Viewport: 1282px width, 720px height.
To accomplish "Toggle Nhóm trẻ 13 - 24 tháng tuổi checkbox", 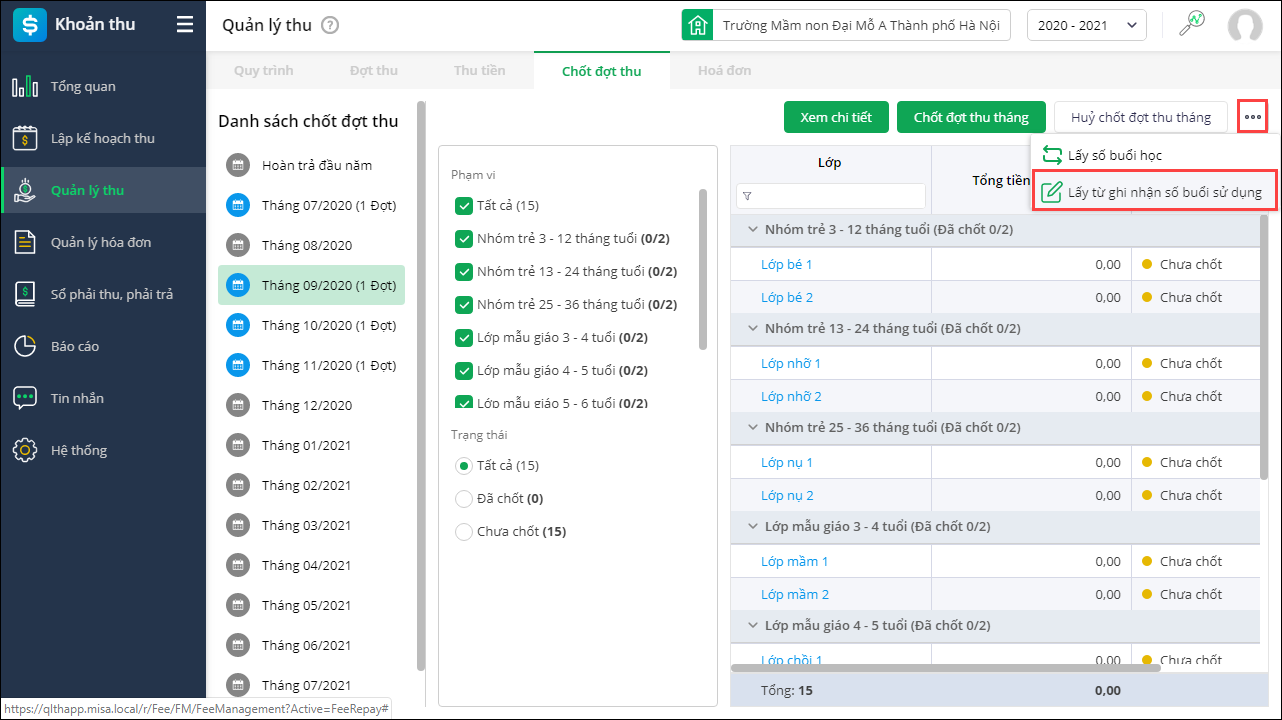I will 463,272.
